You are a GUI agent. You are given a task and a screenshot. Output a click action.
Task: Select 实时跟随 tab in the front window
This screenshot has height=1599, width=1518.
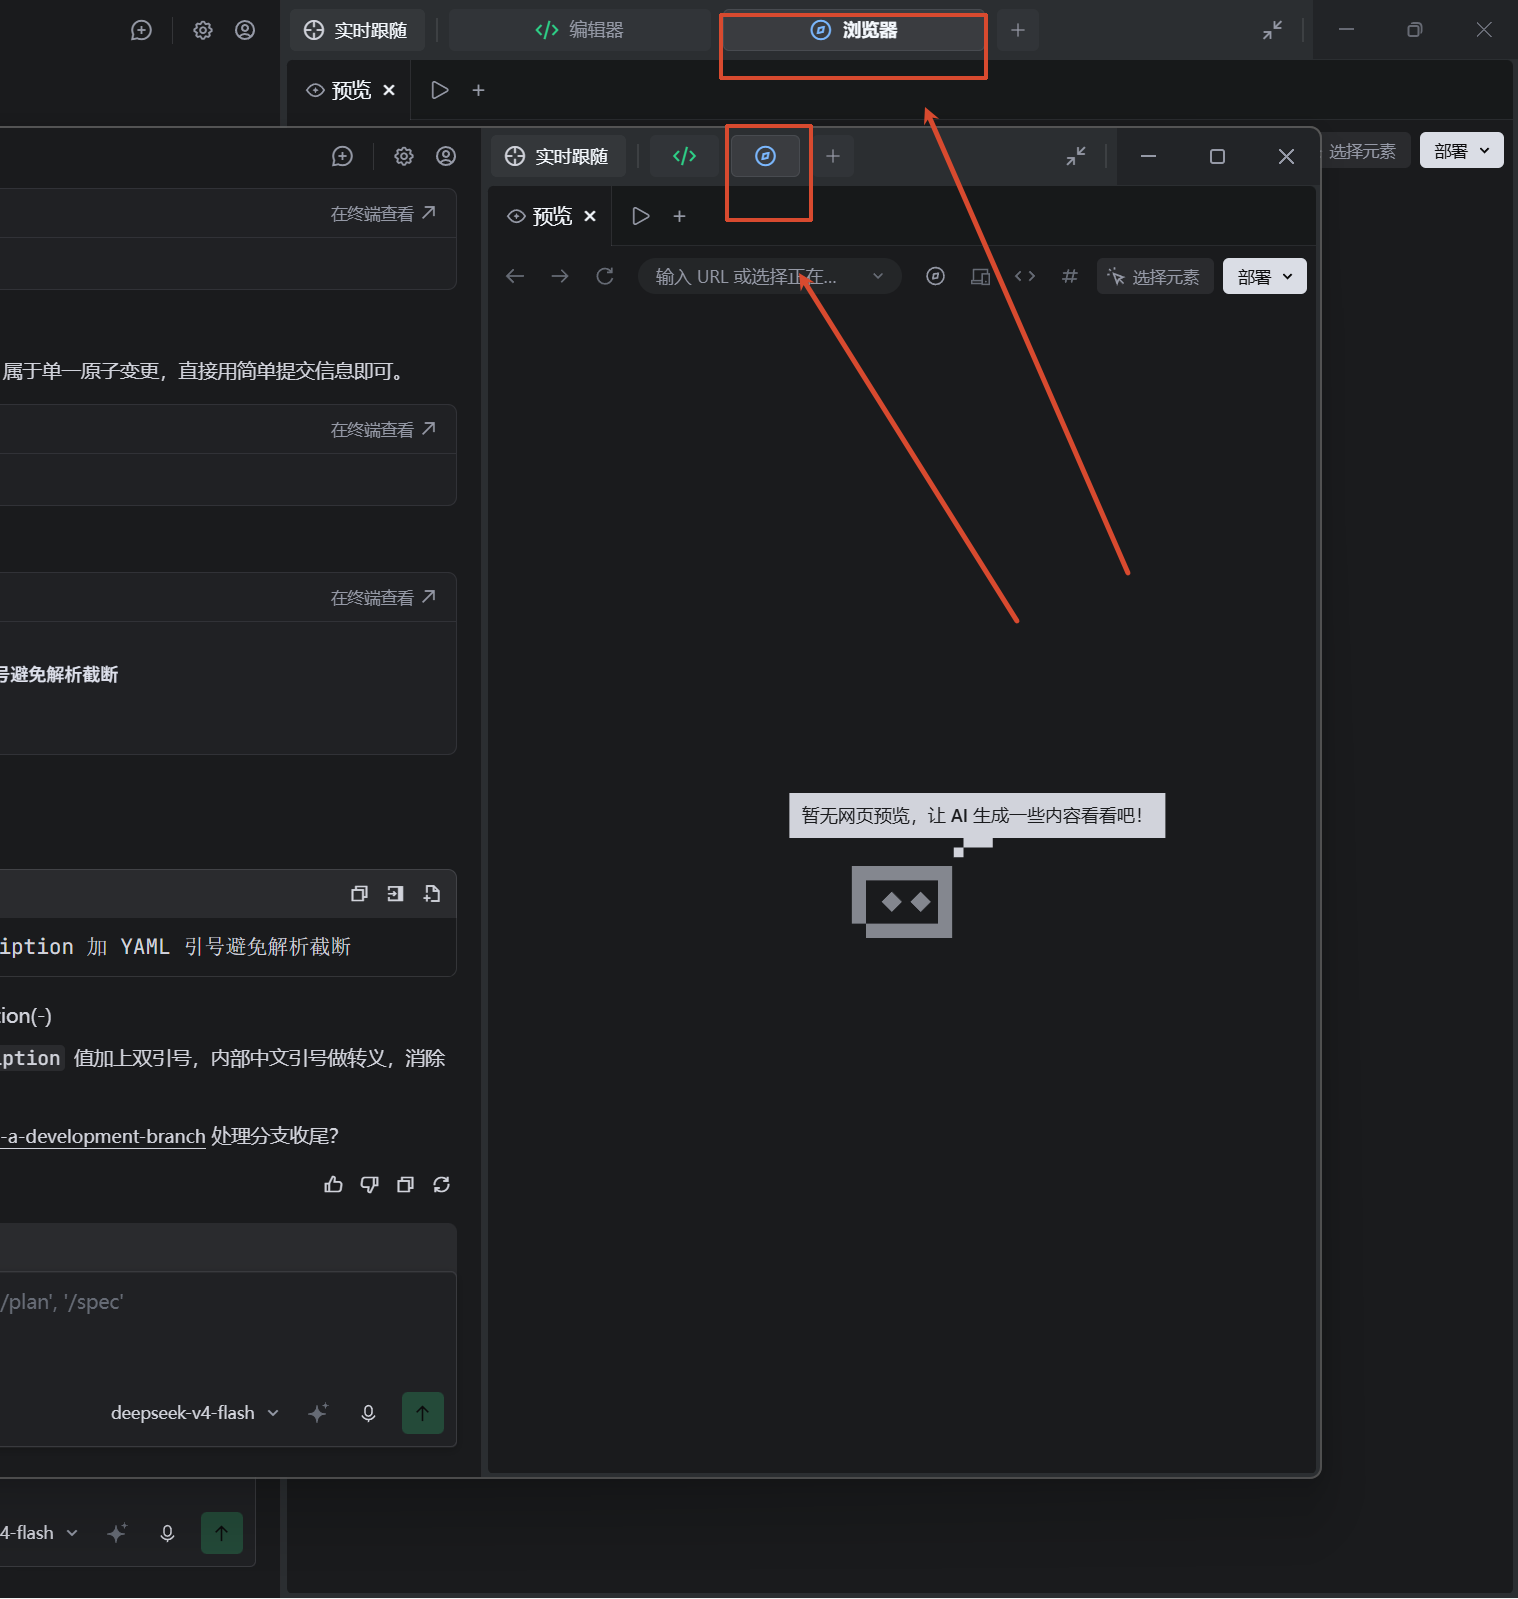pos(558,156)
